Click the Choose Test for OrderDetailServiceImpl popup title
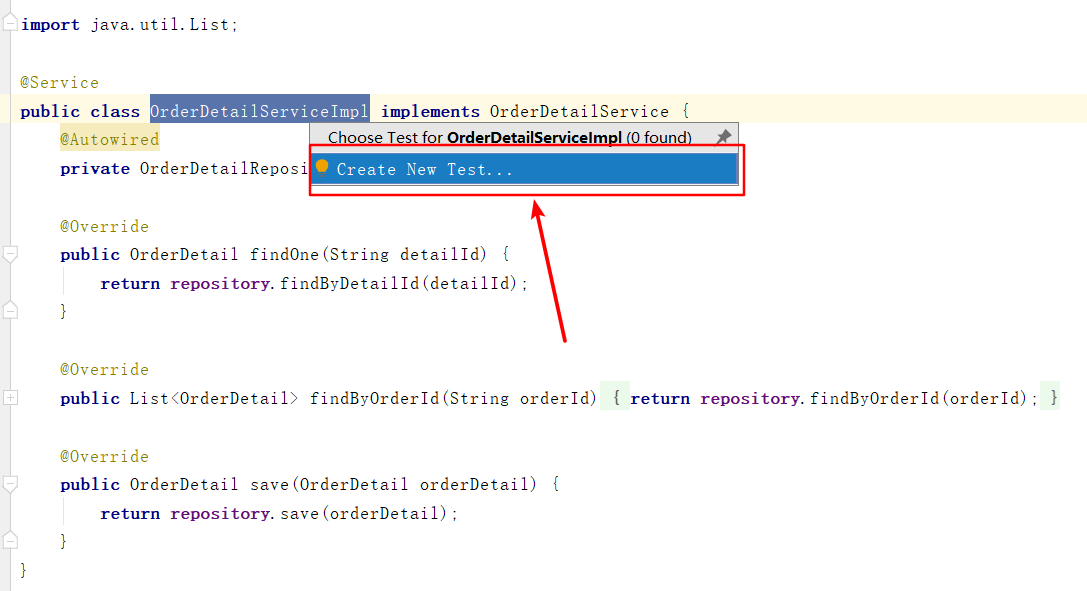Image resolution: width=1087 pixels, height=591 pixels. click(510, 137)
